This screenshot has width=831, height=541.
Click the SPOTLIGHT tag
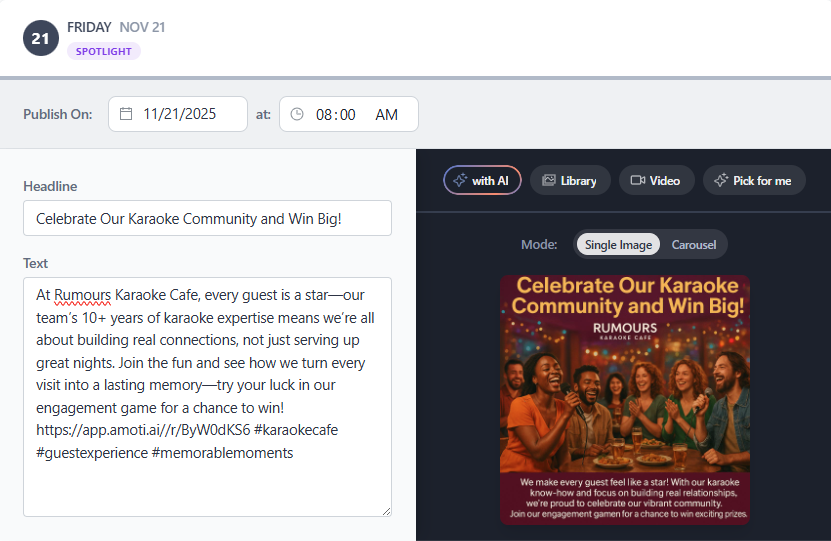click(x=104, y=52)
